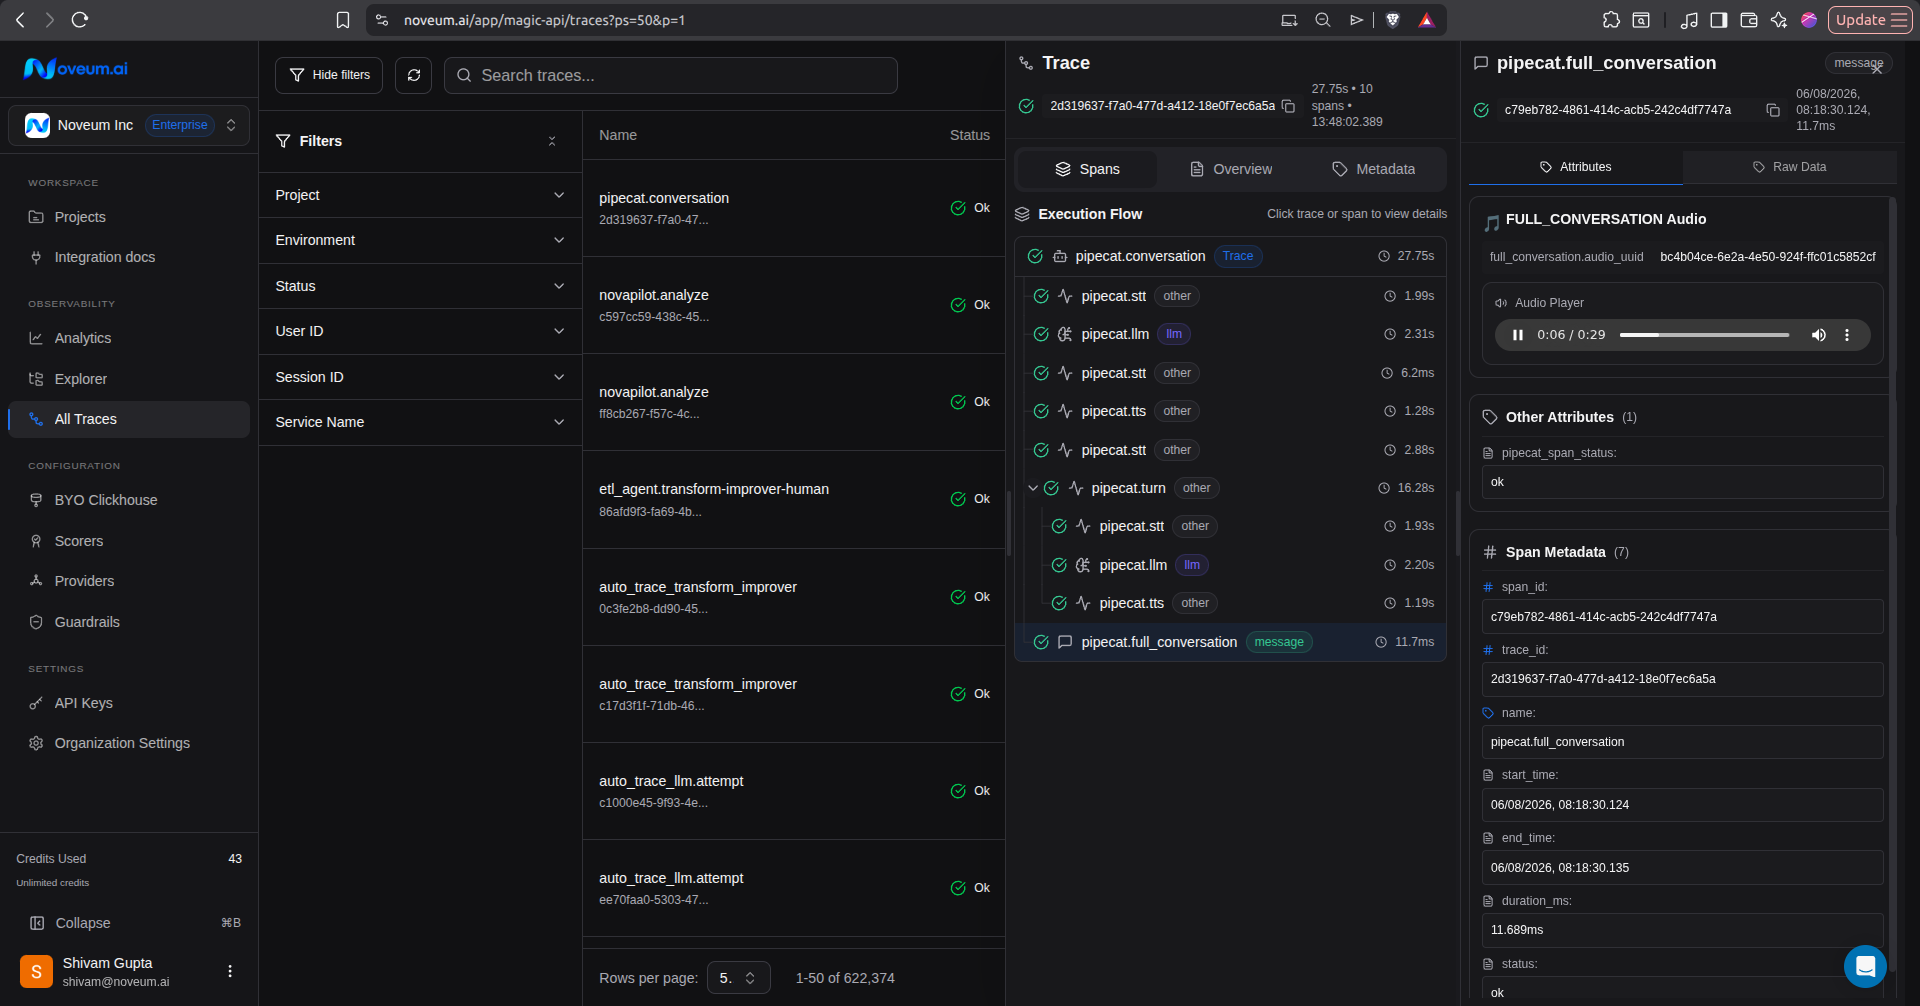Open API Keys settings
The height and width of the screenshot is (1006, 1920).
pos(128,703)
